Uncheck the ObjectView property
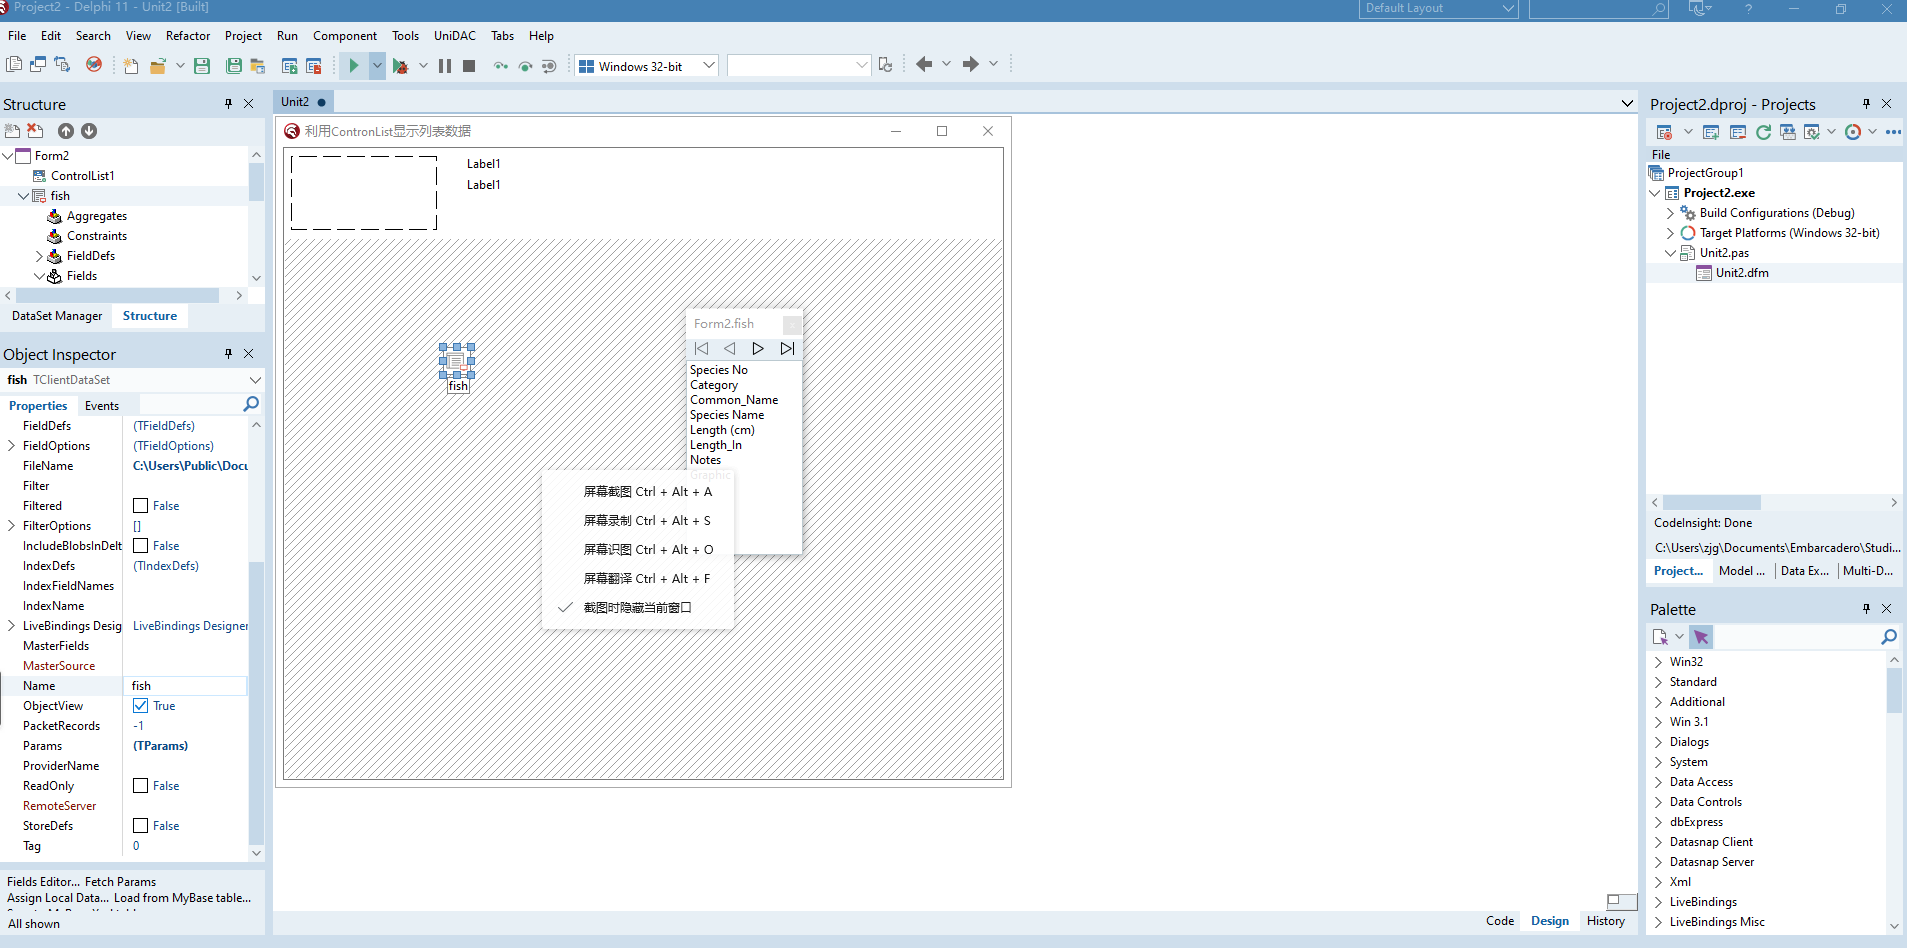This screenshot has height=948, width=1907. (141, 706)
